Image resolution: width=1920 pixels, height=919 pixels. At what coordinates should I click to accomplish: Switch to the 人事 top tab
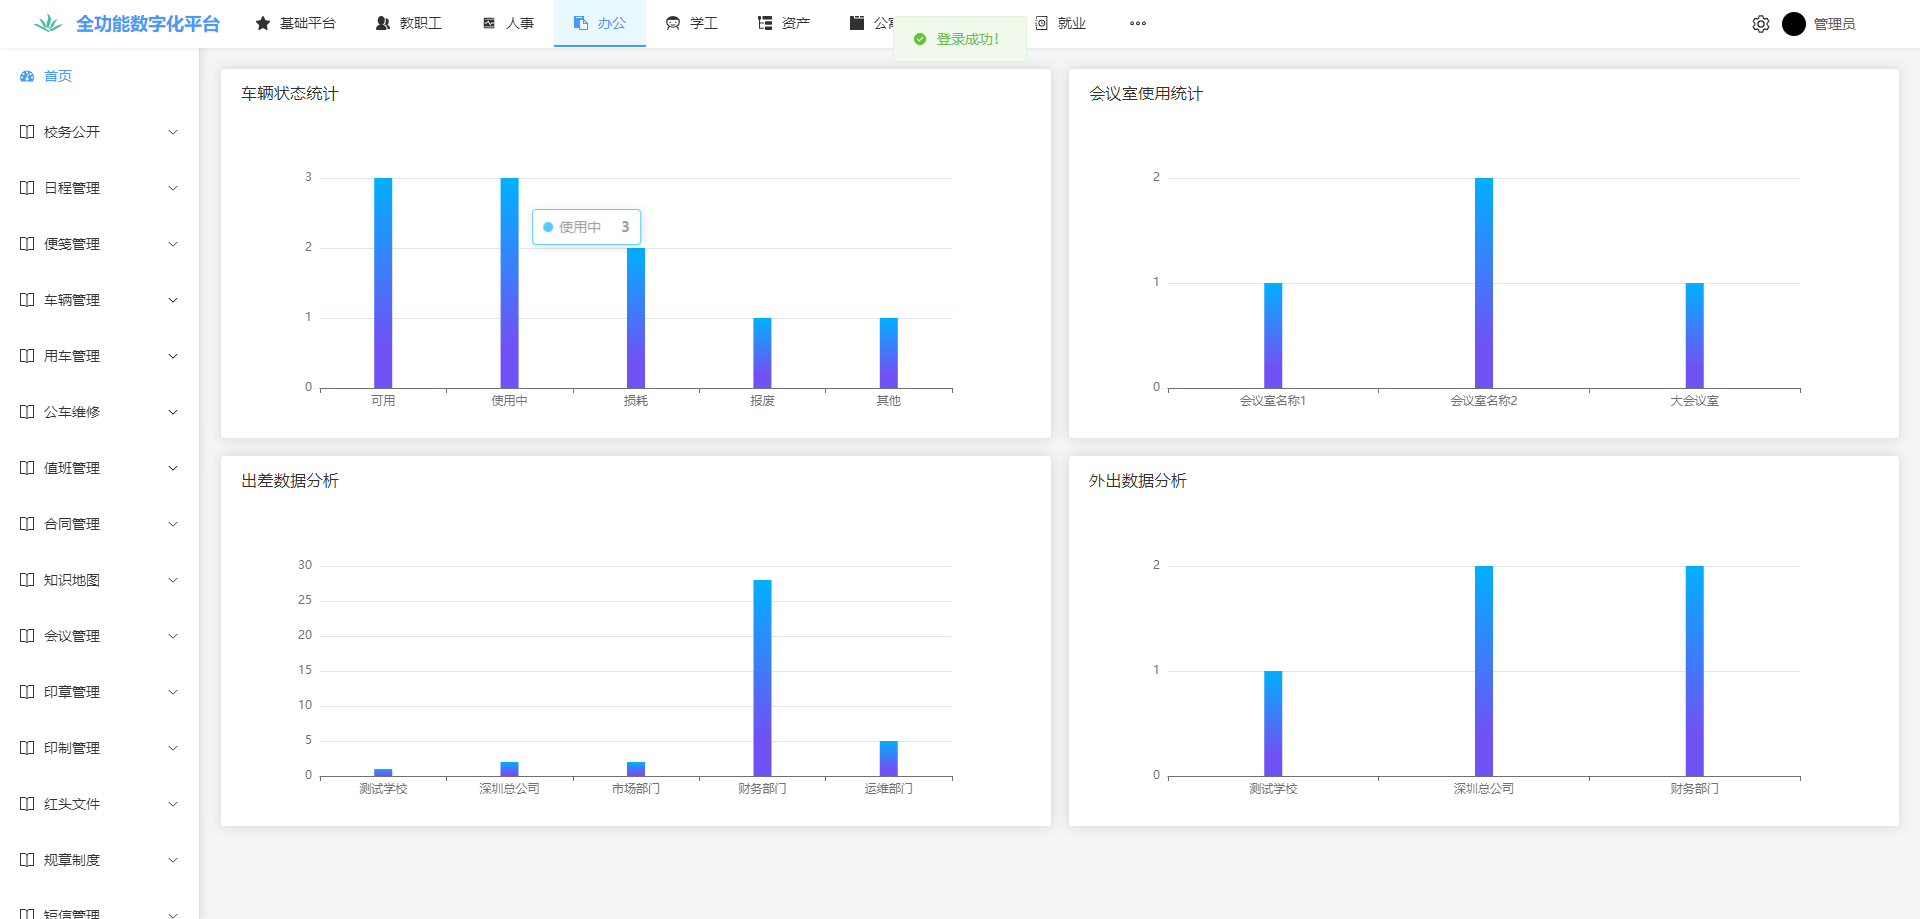[x=508, y=23]
